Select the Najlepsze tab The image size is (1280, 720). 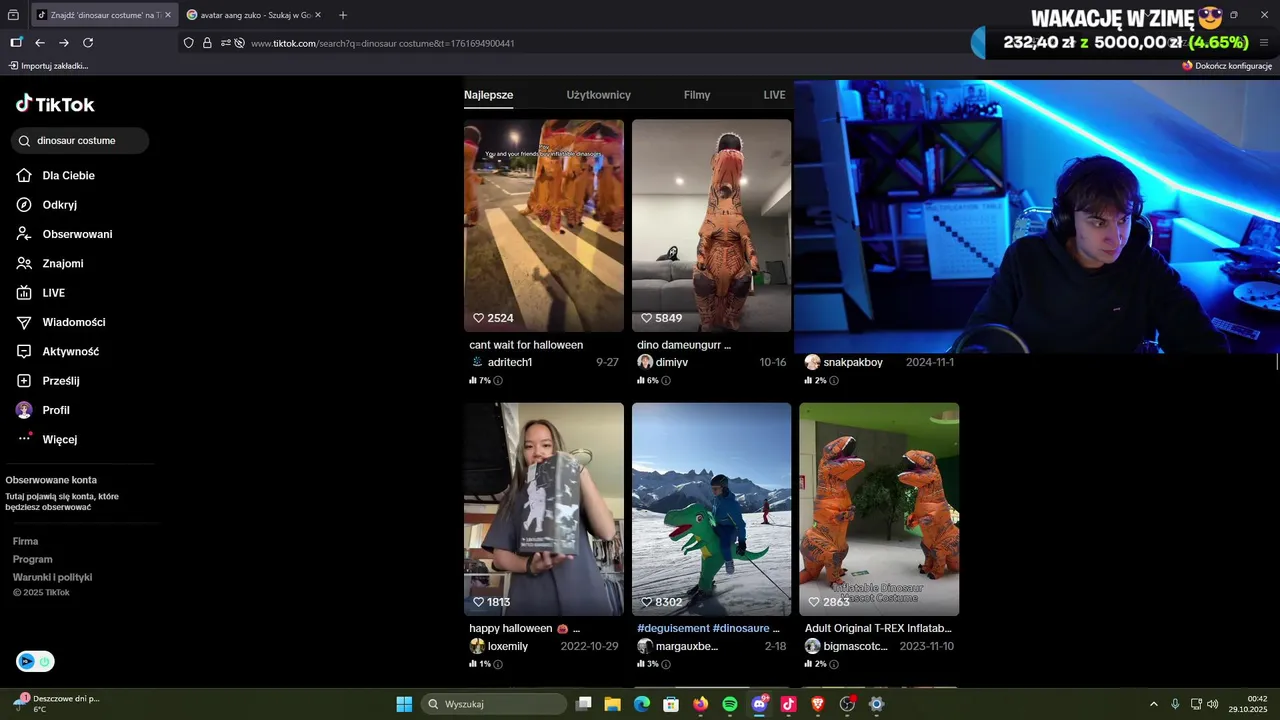(488, 95)
